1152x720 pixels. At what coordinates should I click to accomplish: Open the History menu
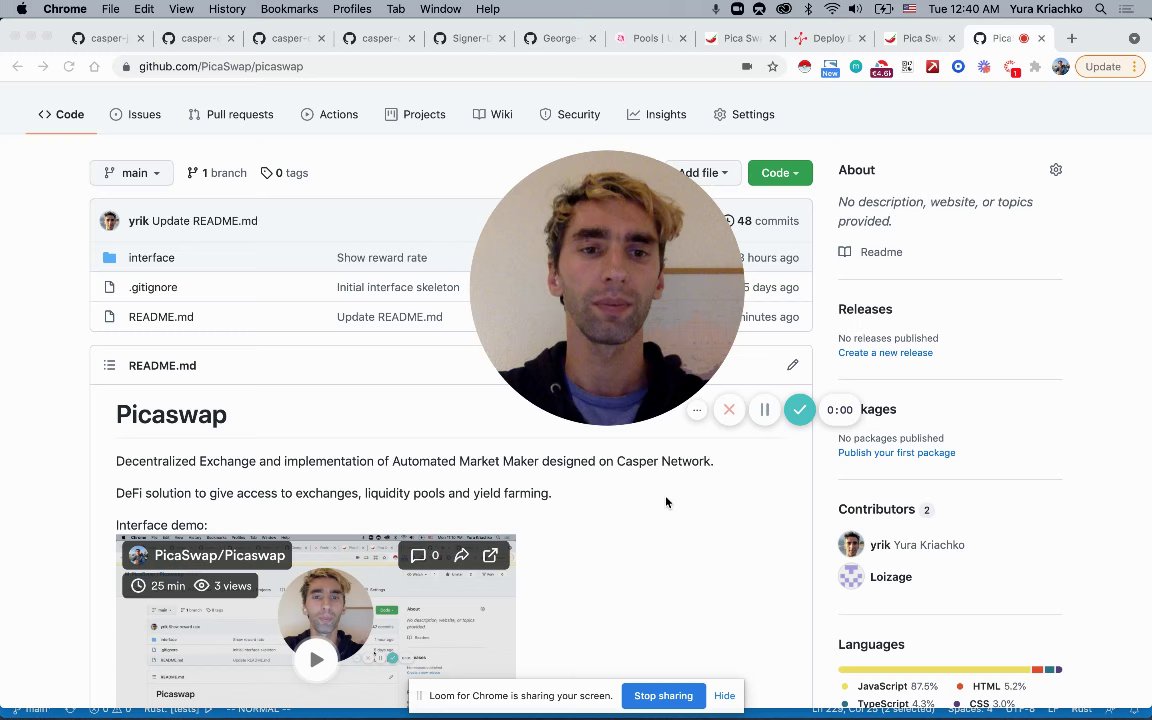tap(227, 9)
